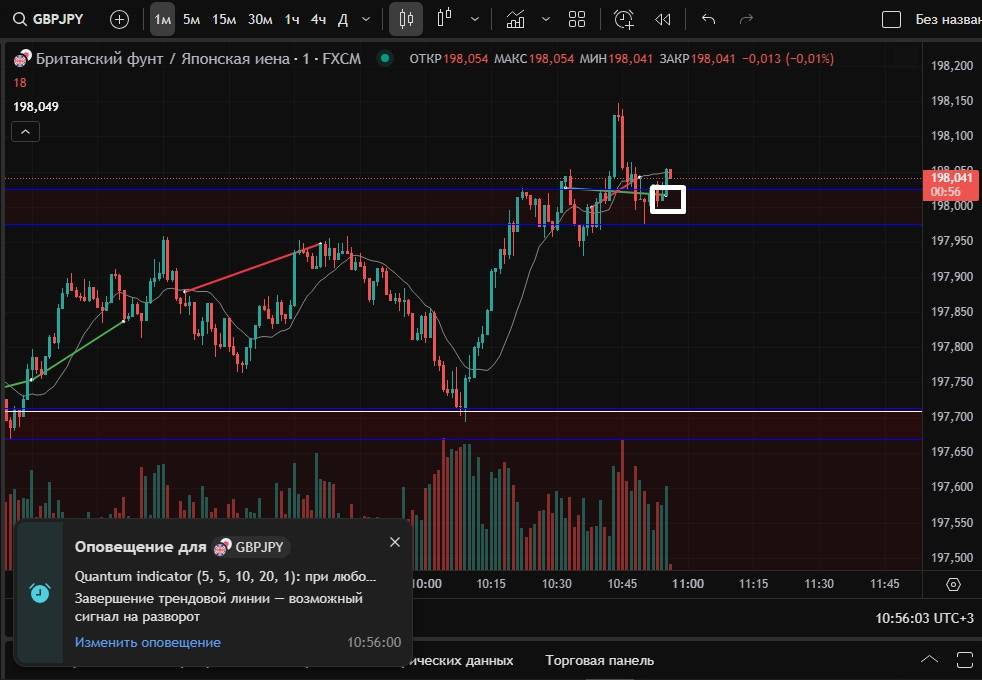
Task: Create alert with the alarm clock icon
Action: [x=624, y=19]
